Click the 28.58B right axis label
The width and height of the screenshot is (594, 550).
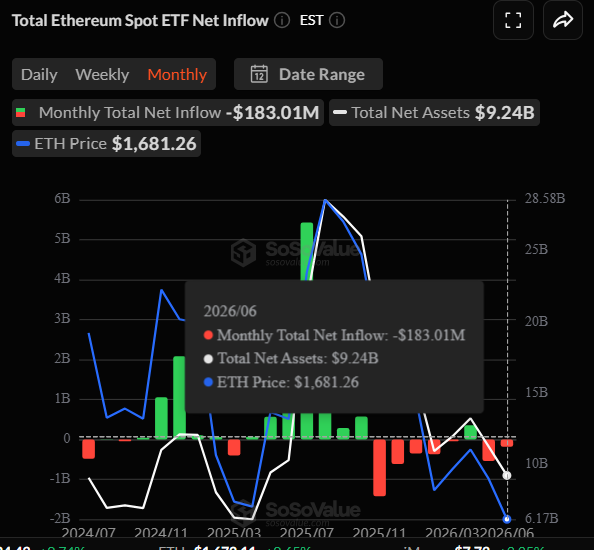click(545, 198)
